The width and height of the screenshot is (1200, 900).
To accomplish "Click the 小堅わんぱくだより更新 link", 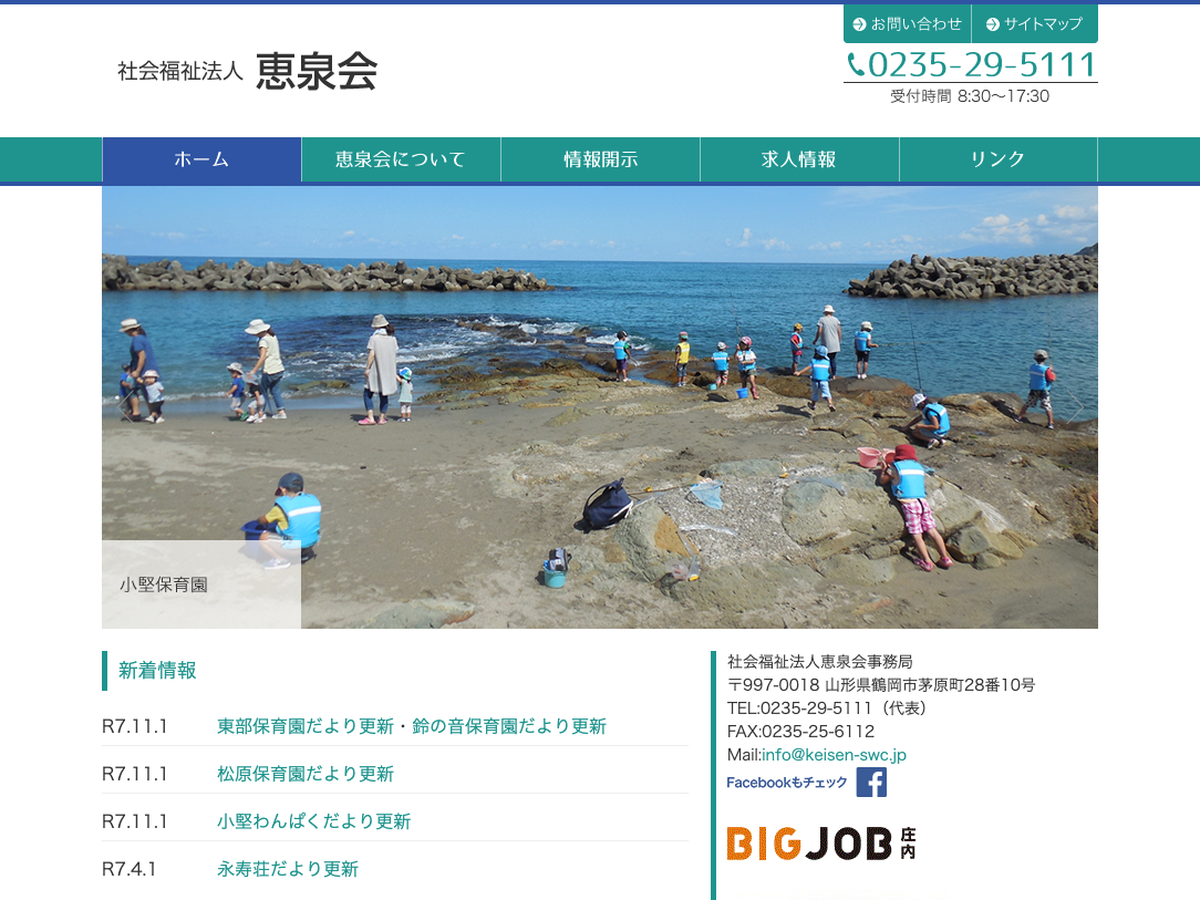I will 314,821.
